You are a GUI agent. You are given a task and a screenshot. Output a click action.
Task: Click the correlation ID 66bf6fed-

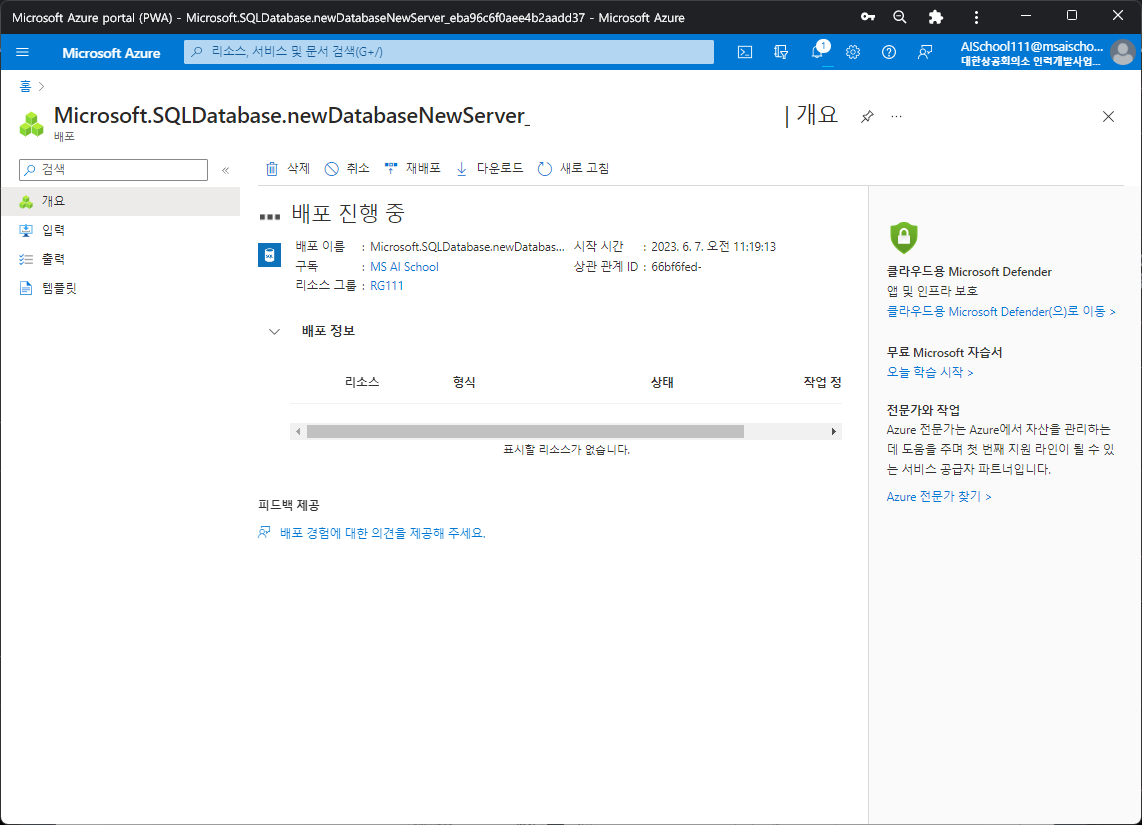tap(676, 267)
